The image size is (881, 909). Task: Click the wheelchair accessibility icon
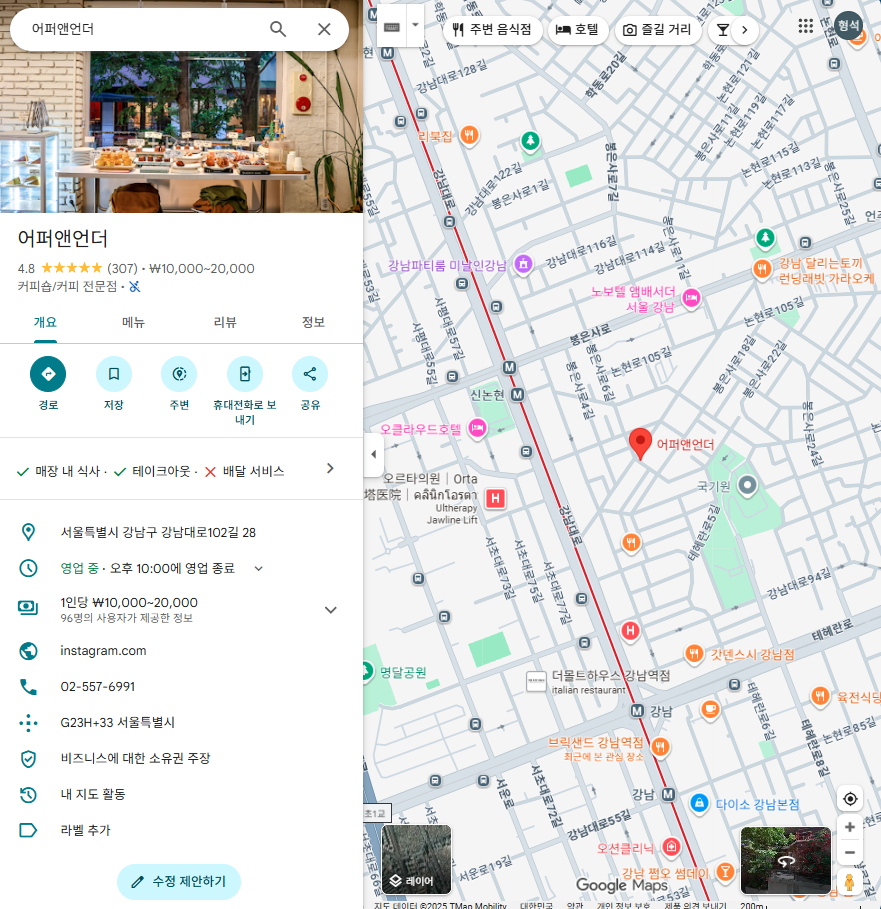(x=134, y=286)
